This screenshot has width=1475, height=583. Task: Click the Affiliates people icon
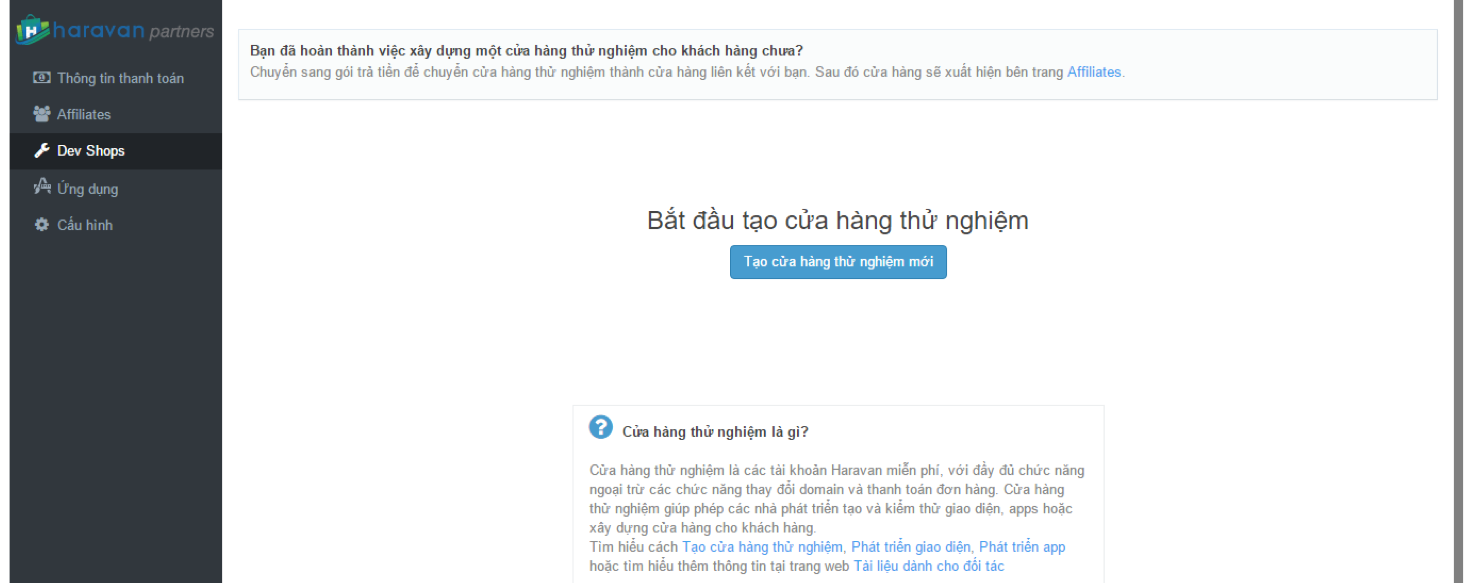tap(42, 114)
